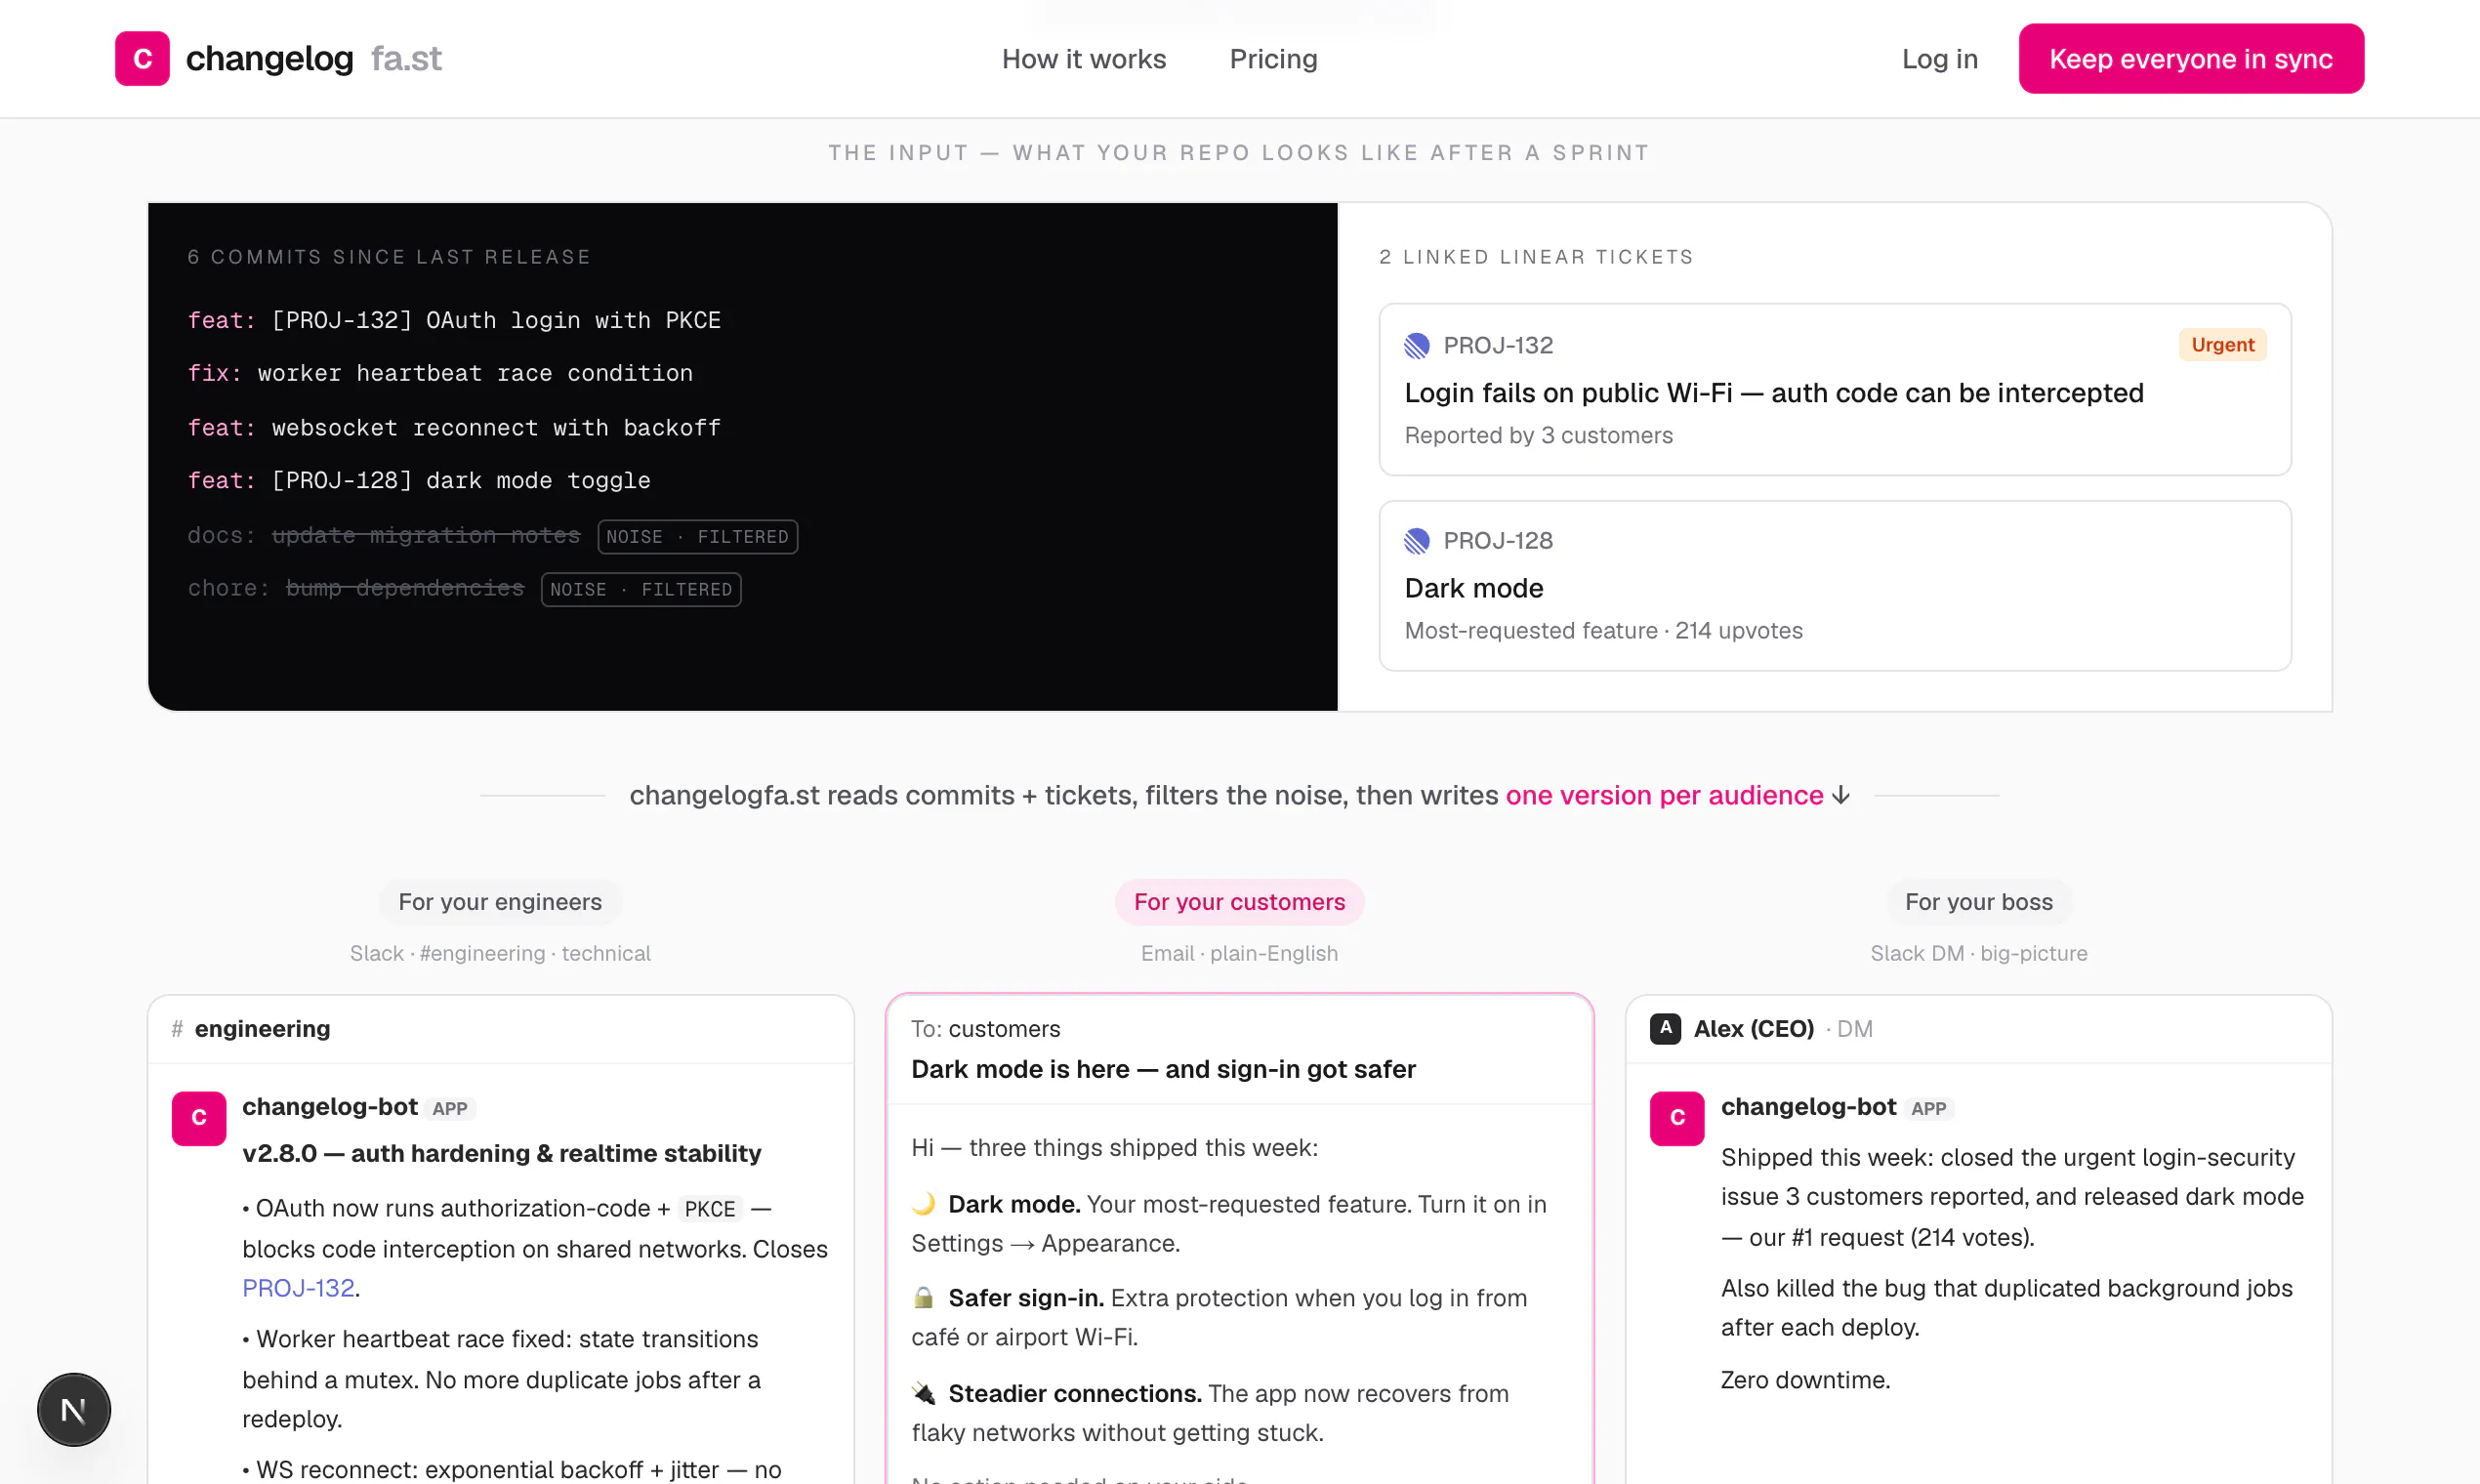Click the lock emoji next to Safer sign-in

[x=924, y=1297]
